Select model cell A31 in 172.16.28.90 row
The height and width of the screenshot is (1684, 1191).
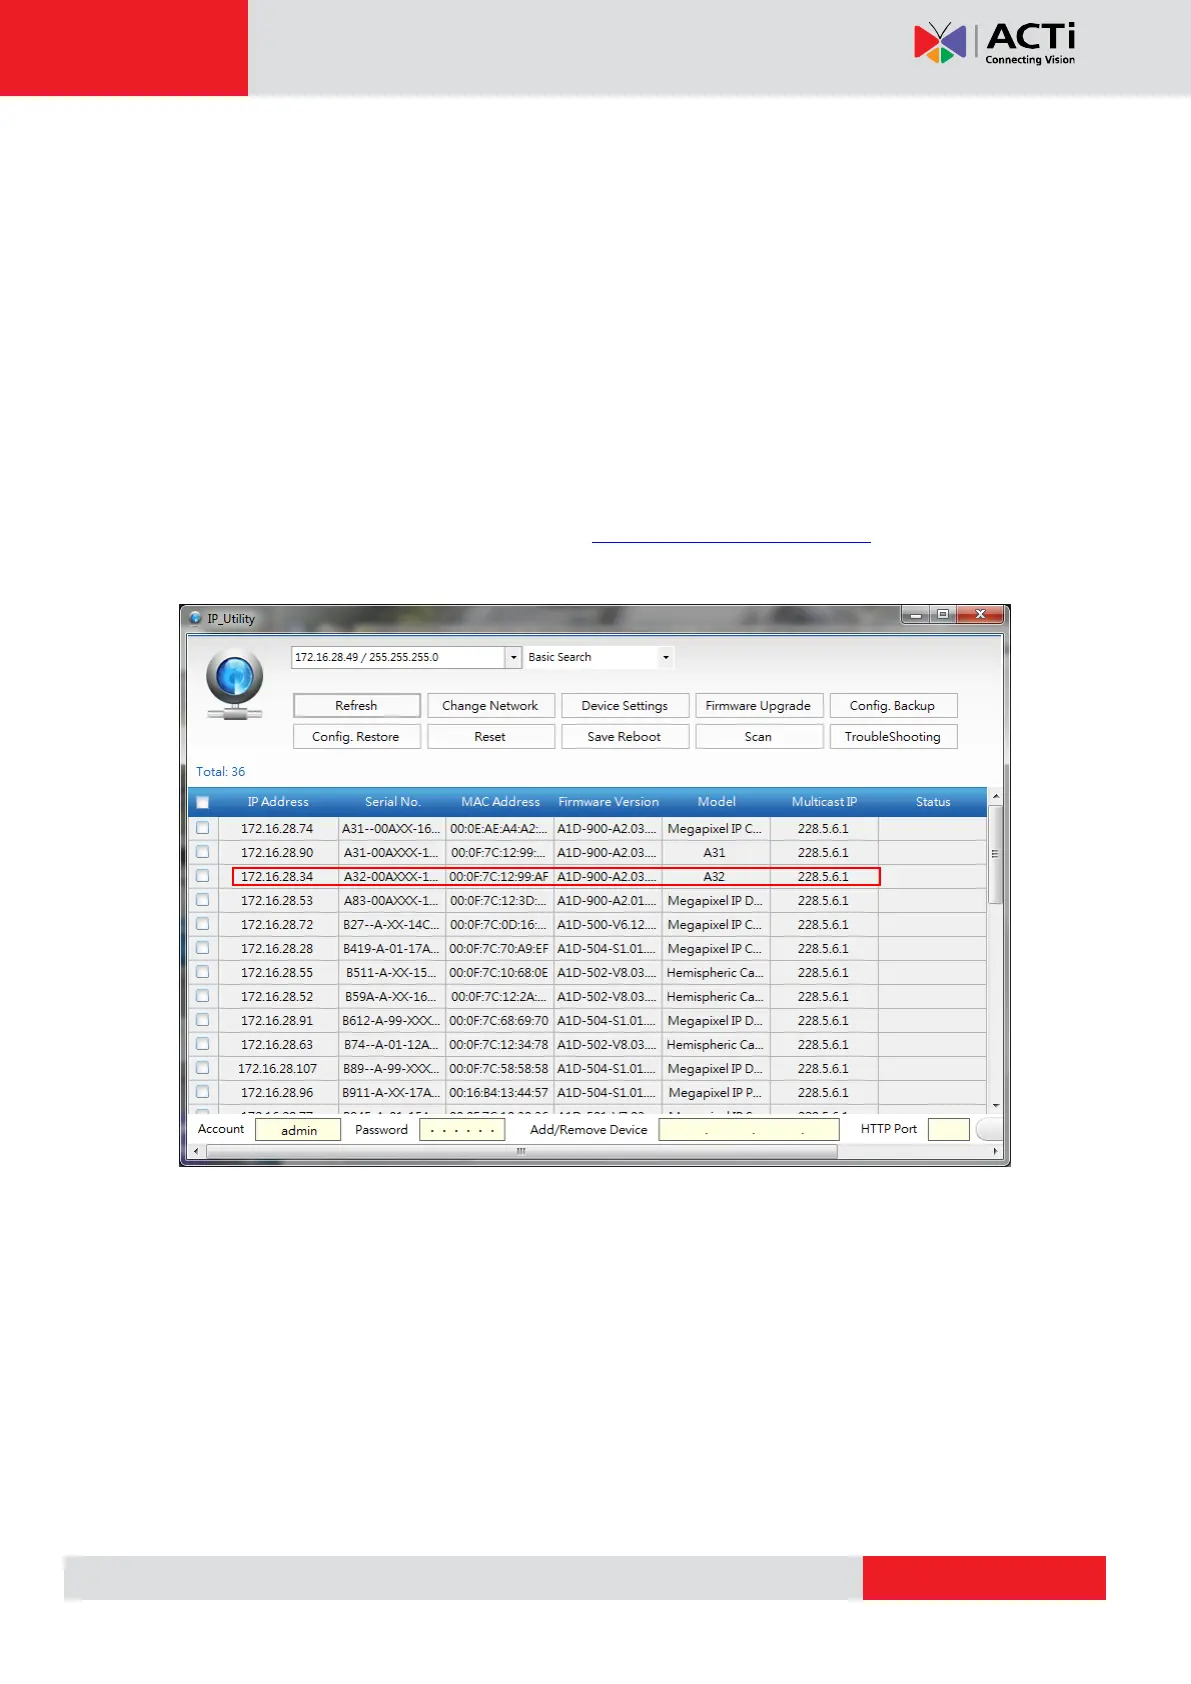pyautogui.click(x=715, y=853)
